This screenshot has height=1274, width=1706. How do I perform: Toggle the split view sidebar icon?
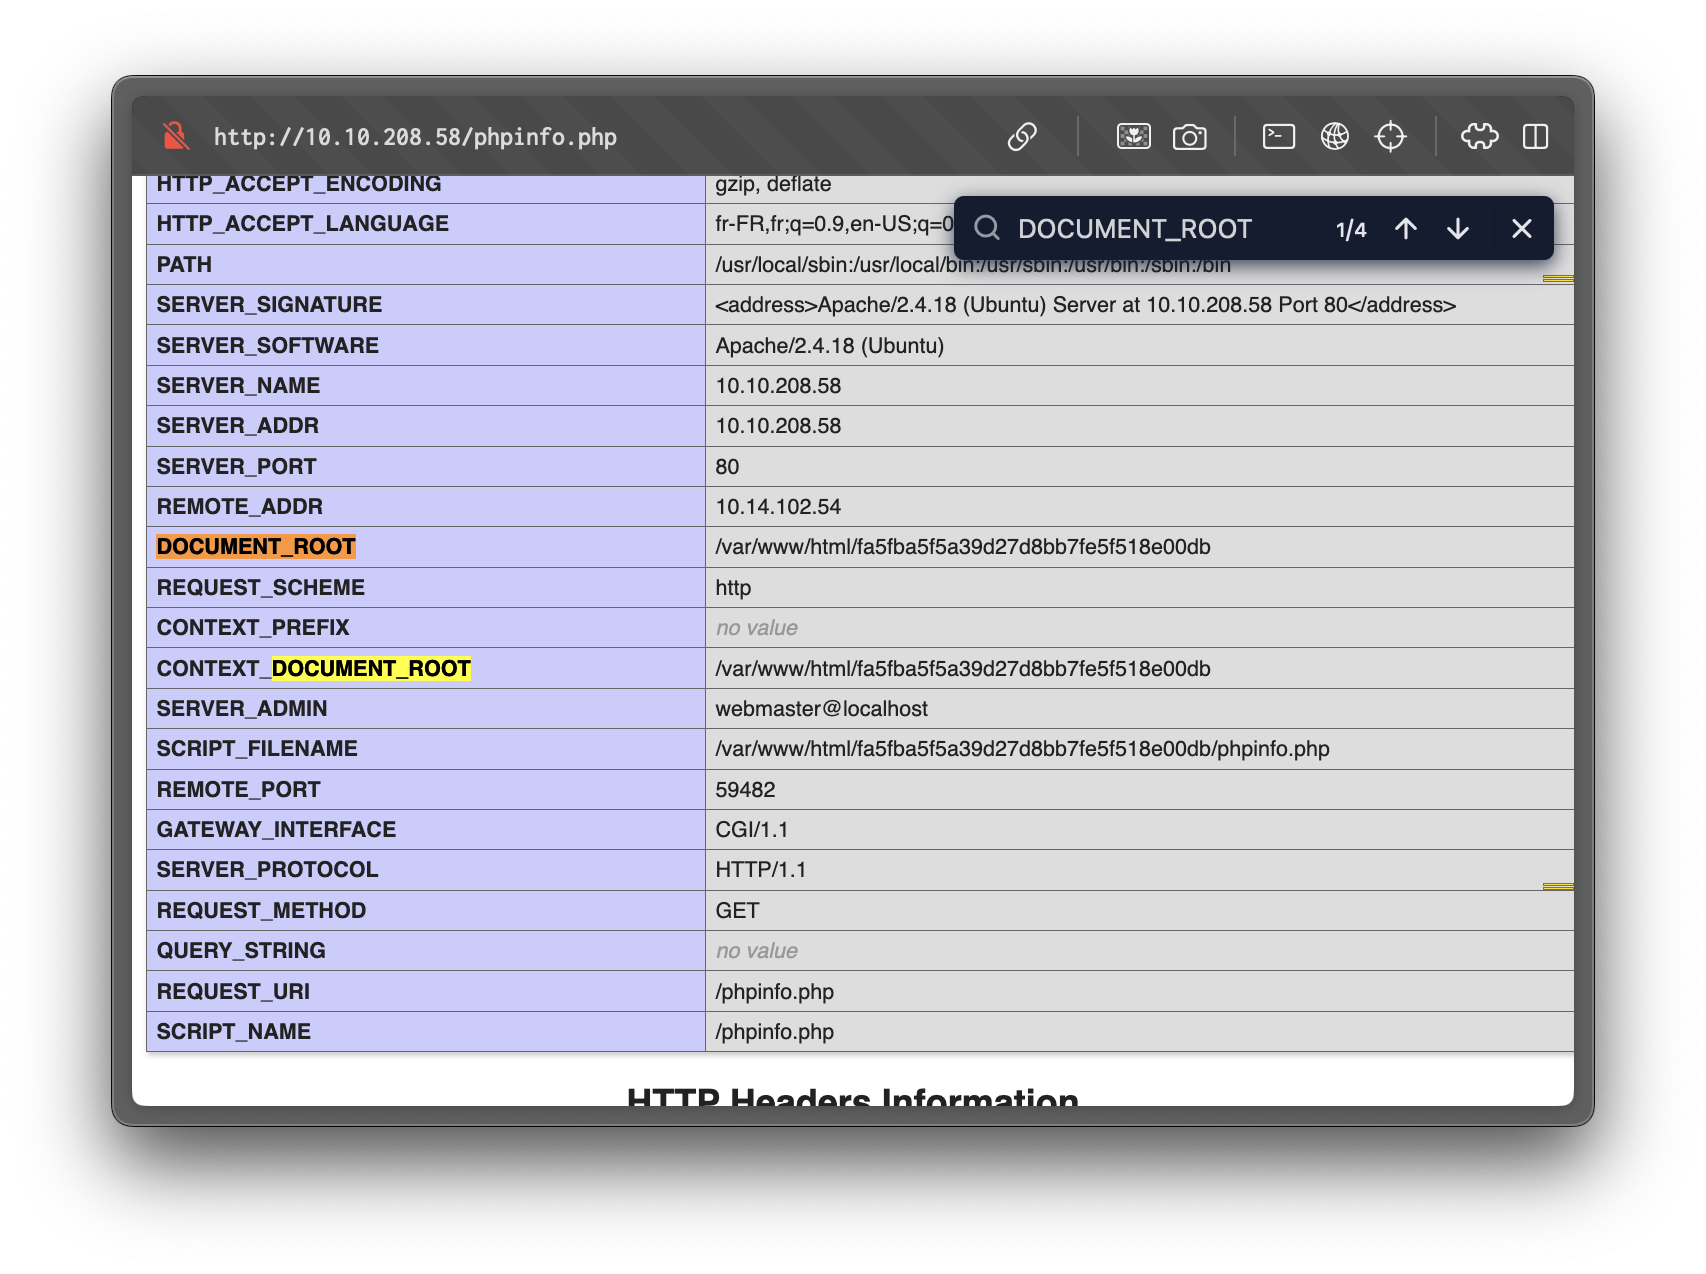(x=1535, y=136)
